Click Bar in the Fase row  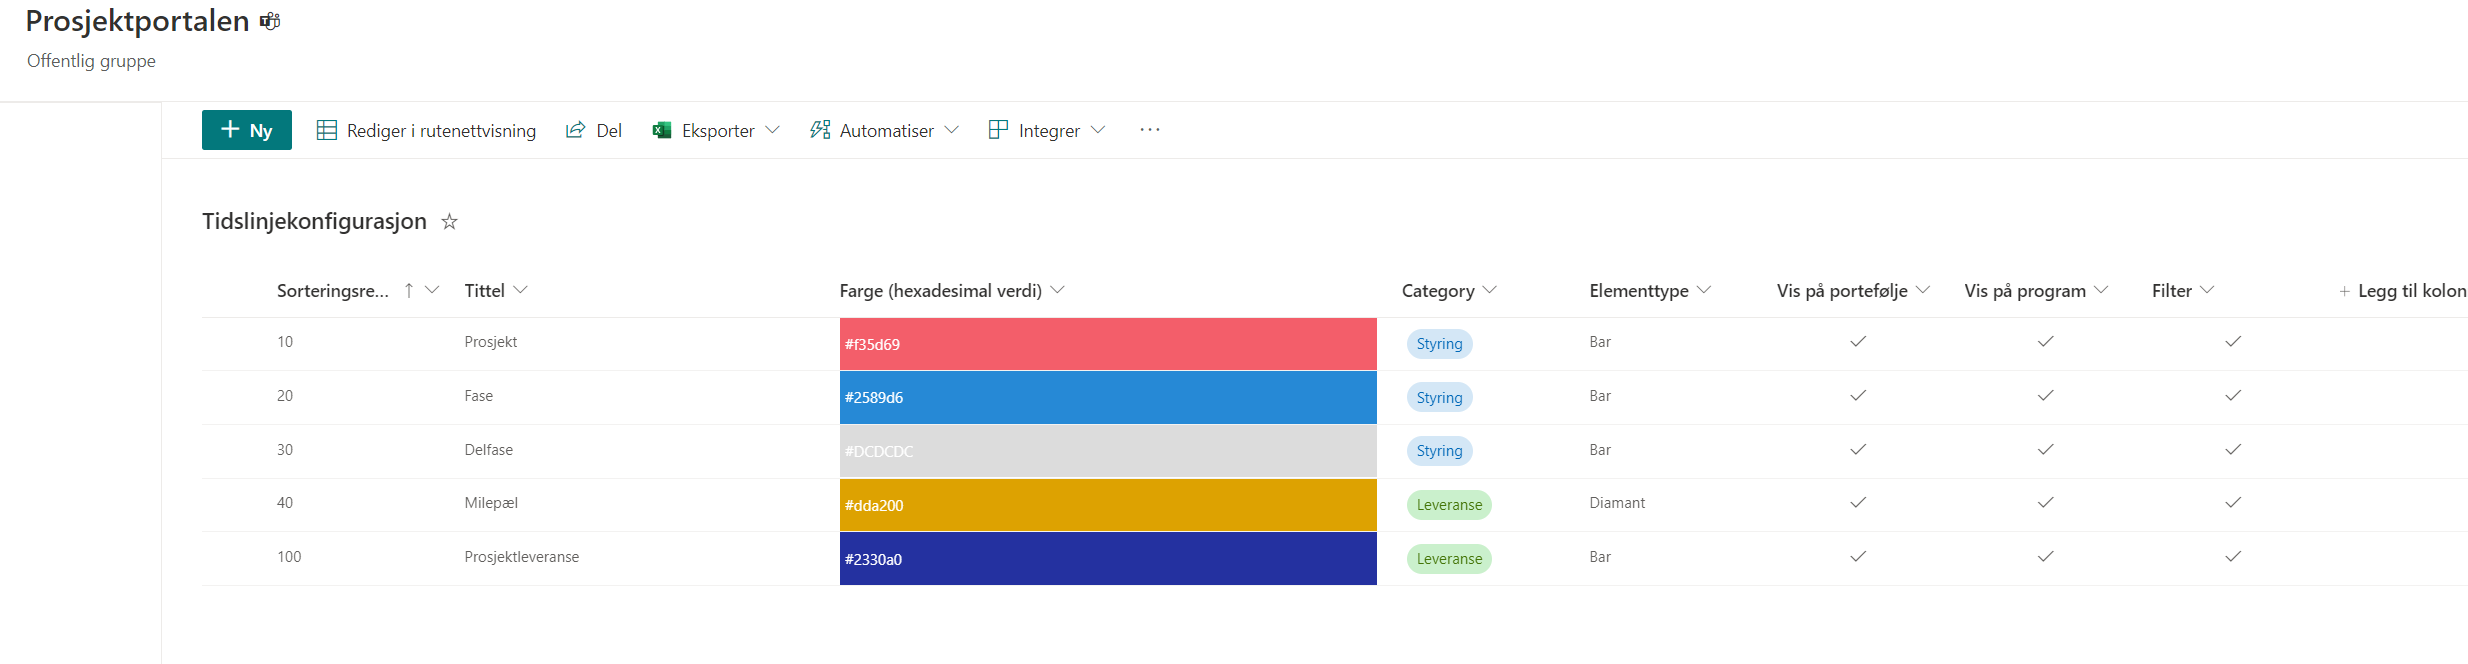(x=1600, y=396)
